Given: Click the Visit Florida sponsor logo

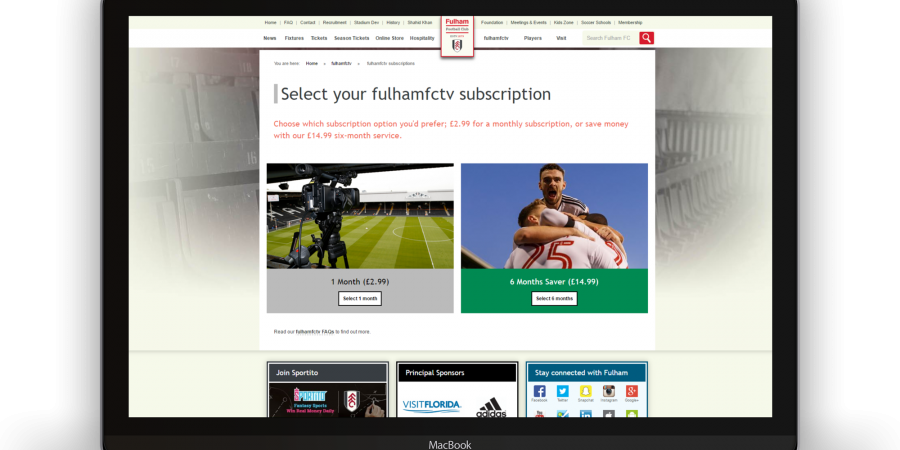Looking at the screenshot, I should pyautogui.click(x=431, y=406).
